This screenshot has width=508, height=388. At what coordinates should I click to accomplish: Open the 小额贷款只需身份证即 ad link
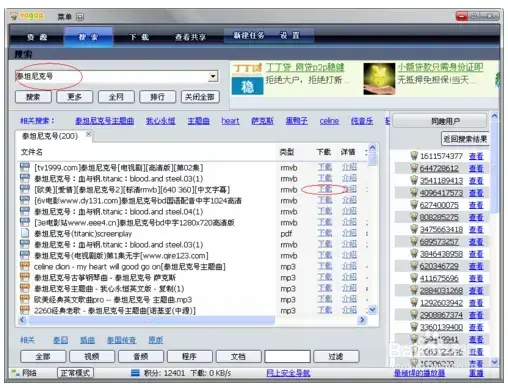440,67
